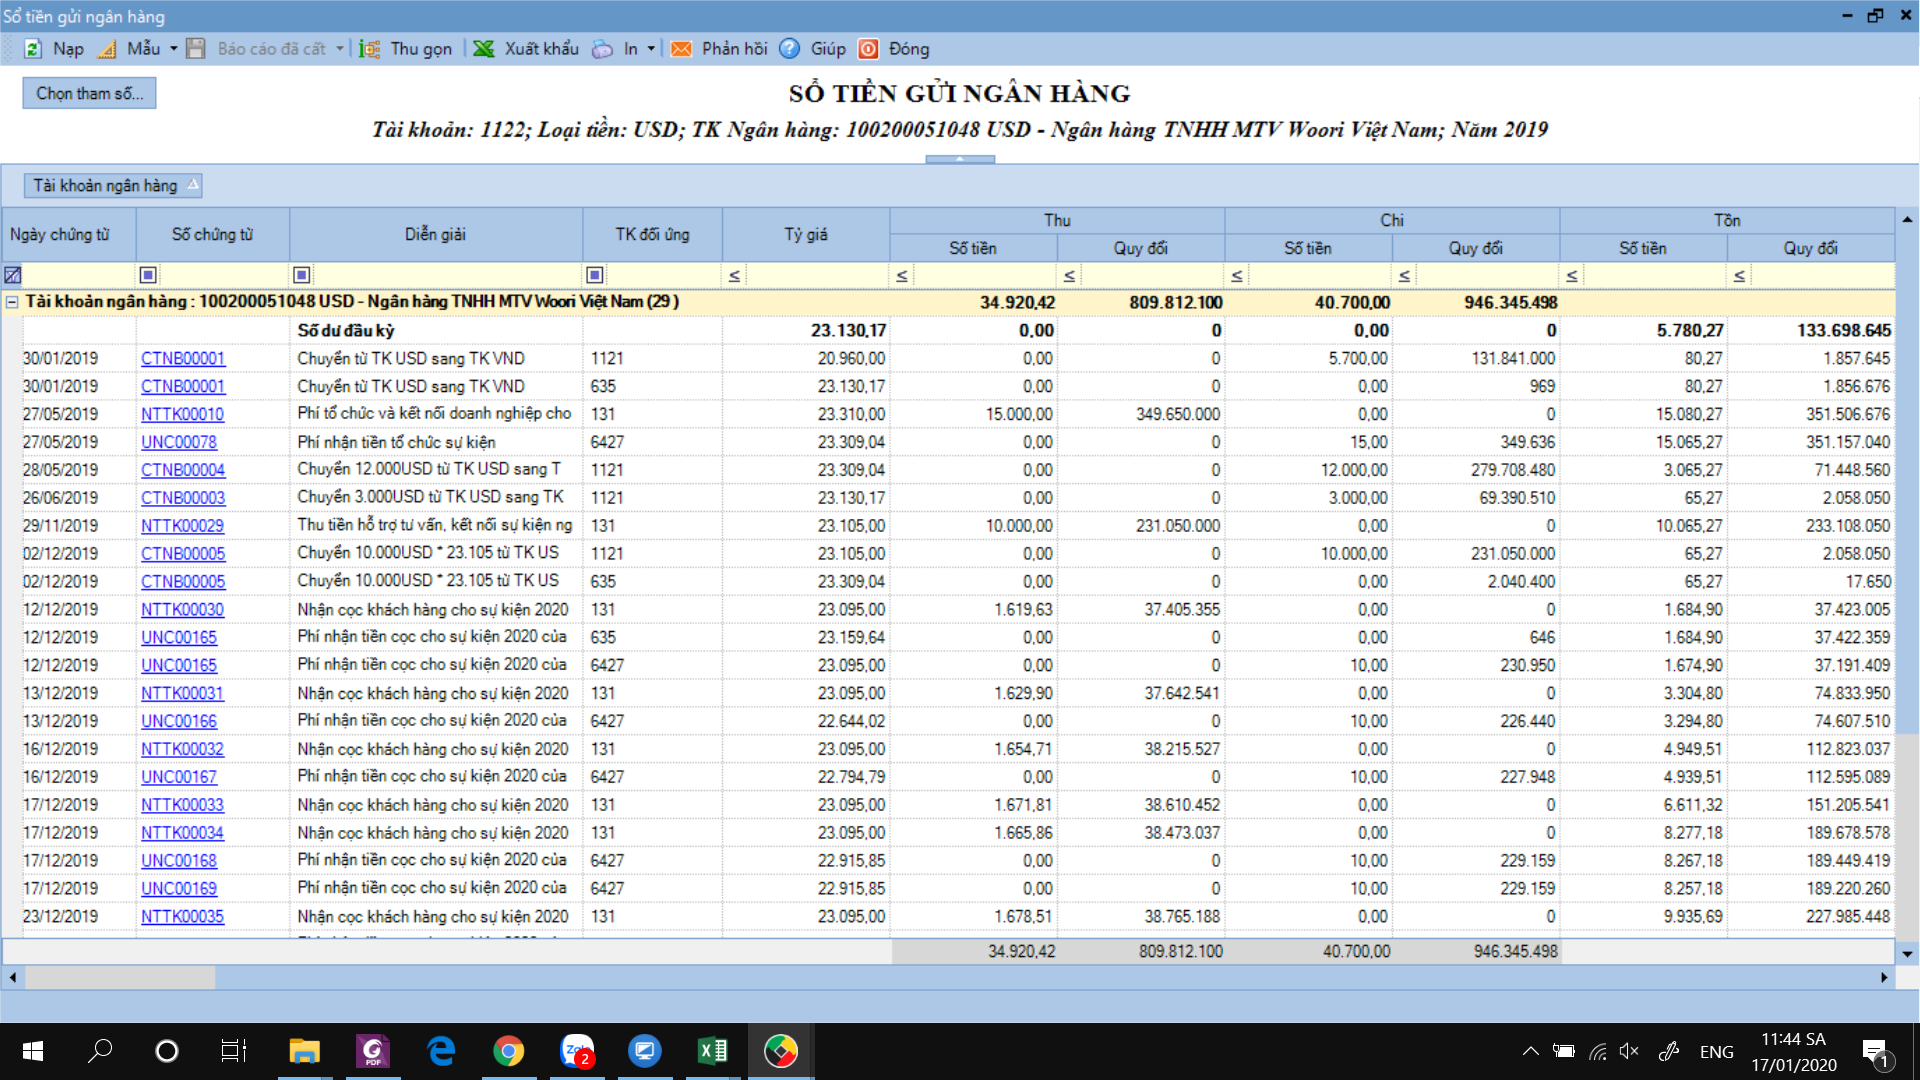Sort by TK đối ứng column header

point(652,234)
